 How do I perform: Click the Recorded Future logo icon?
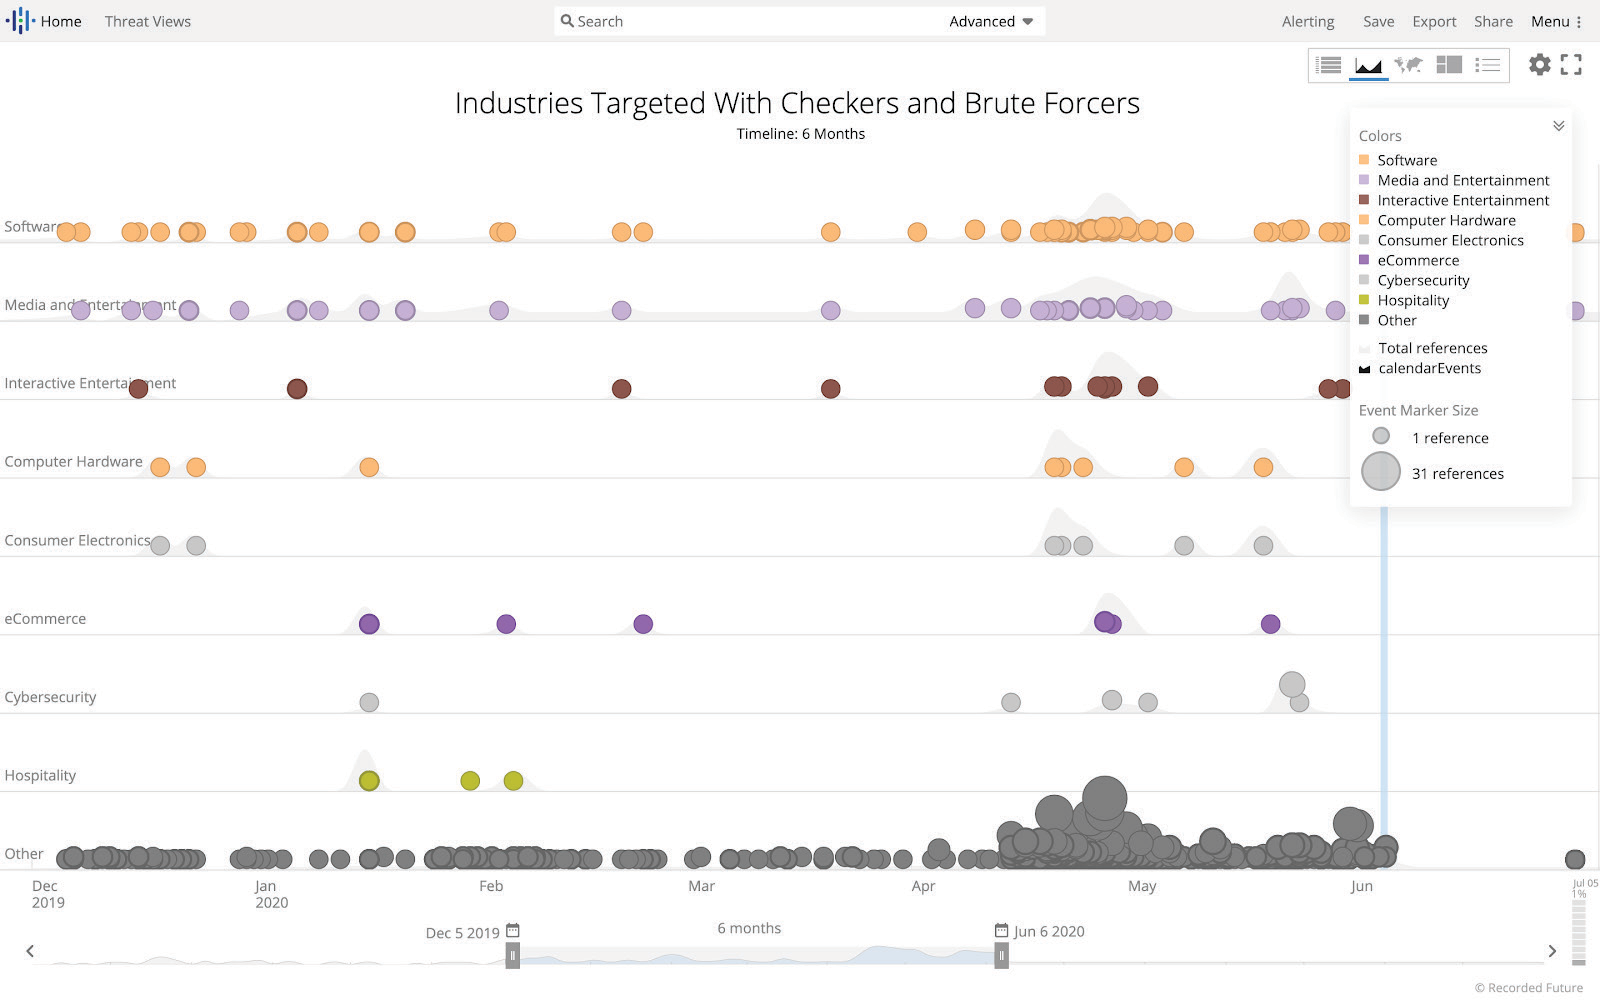(x=19, y=21)
